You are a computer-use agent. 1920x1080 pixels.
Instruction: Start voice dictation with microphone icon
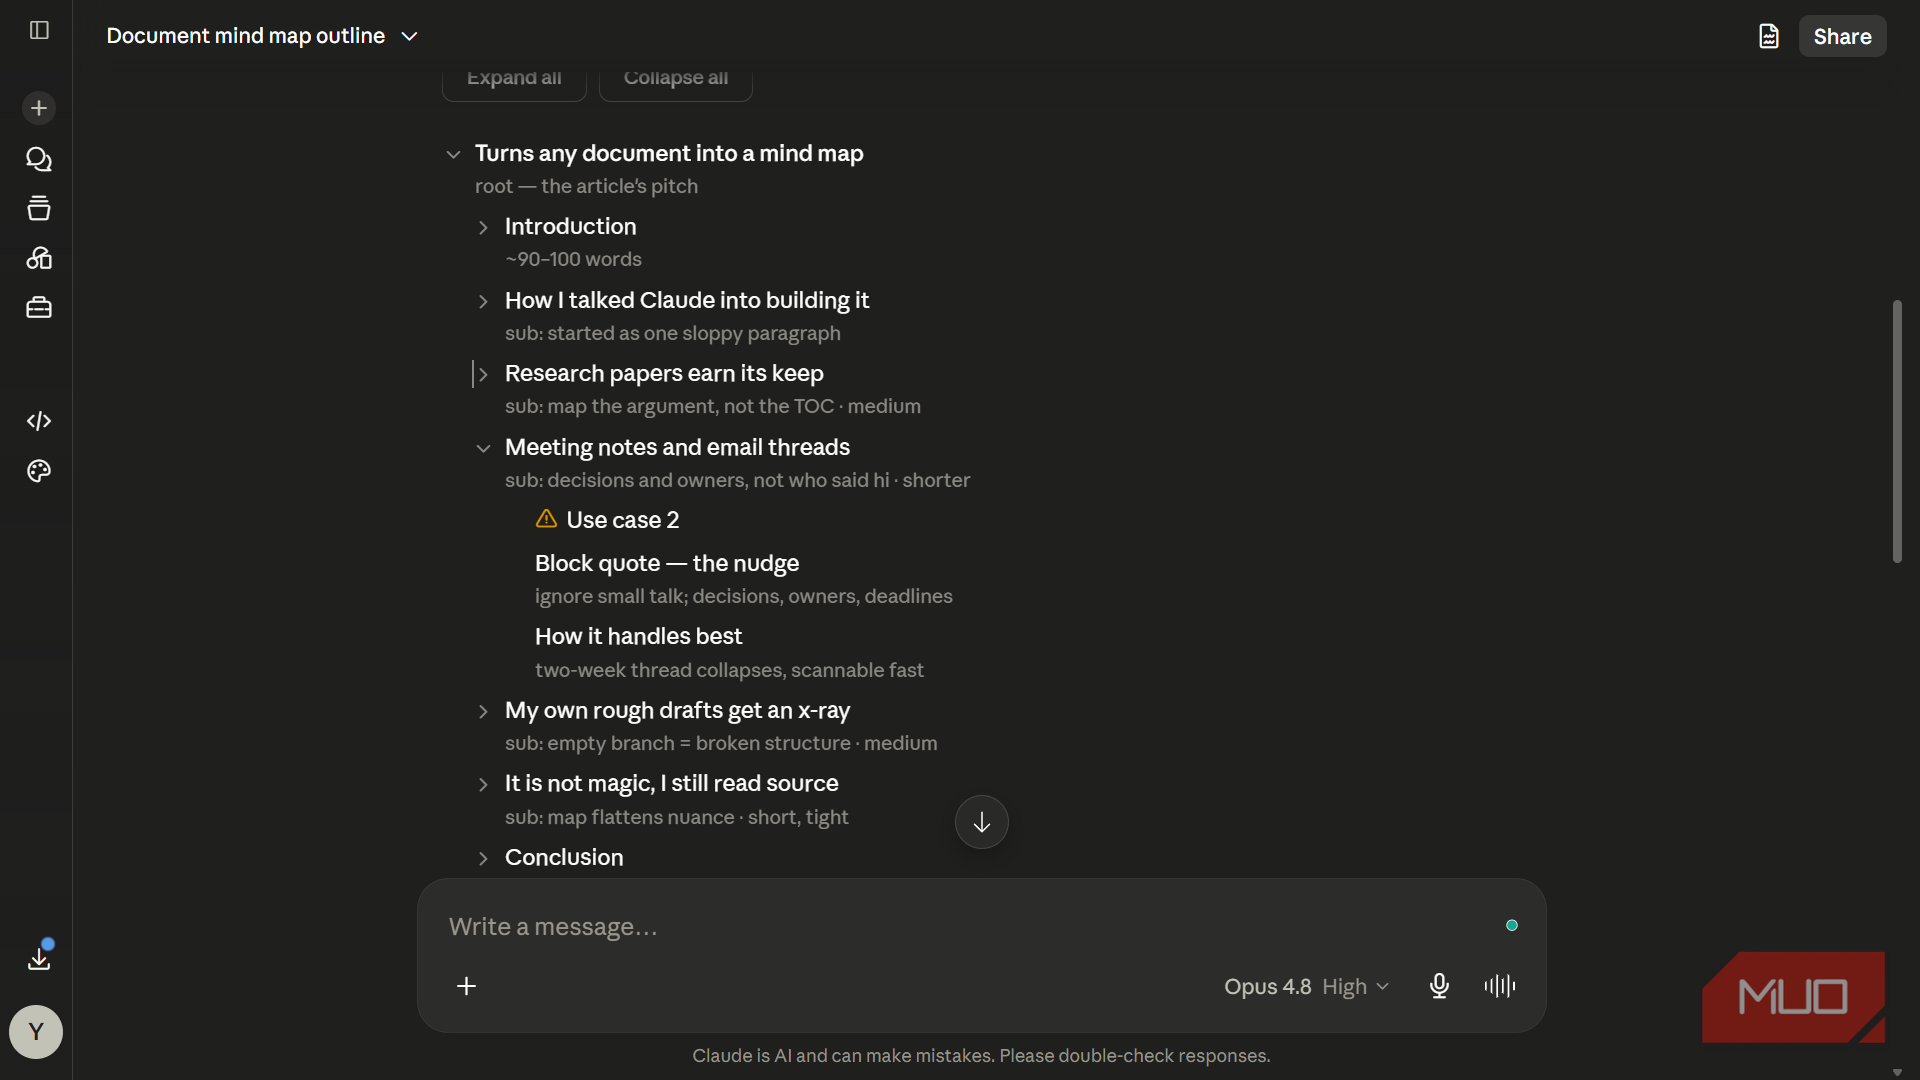pyautogui.click(x=1439, y=986)
